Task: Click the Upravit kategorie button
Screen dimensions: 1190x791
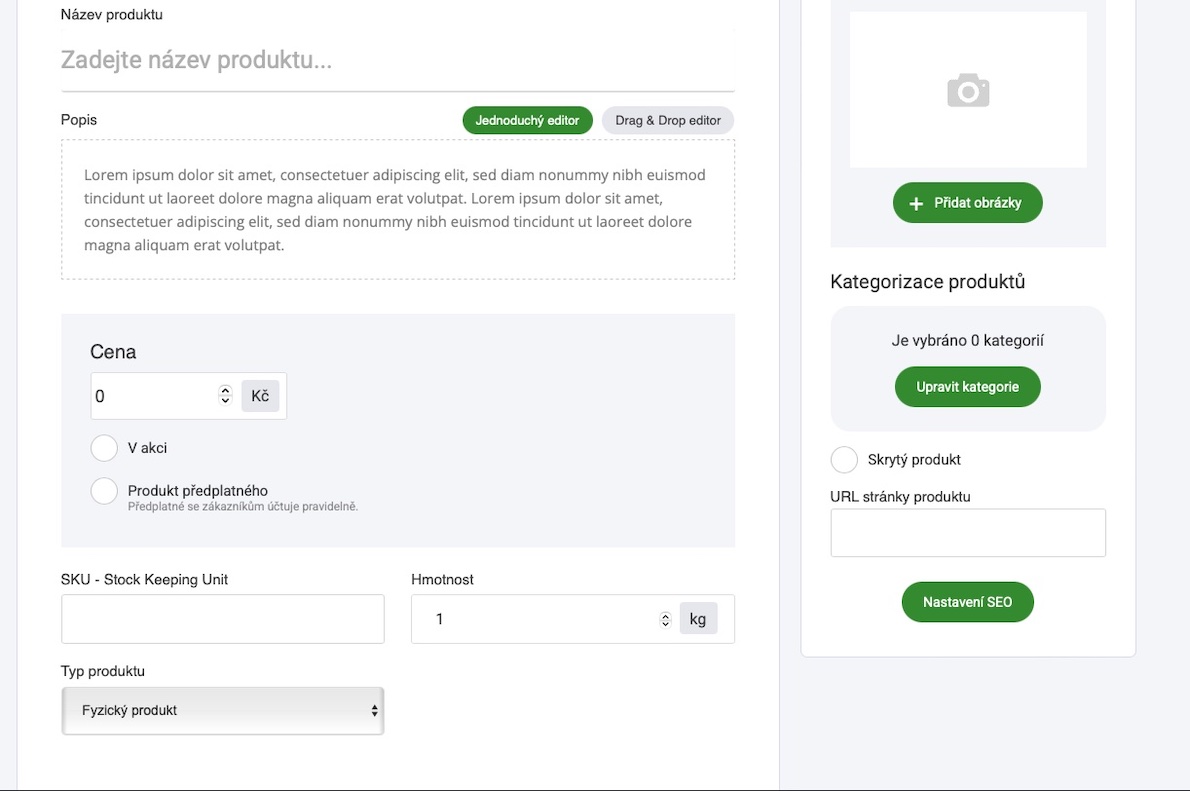Action: tap(967, 387)
